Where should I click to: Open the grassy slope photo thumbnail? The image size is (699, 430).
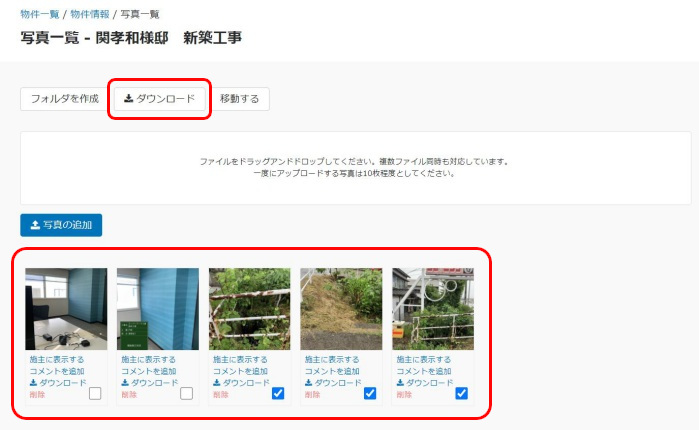click(x=341, y=309)
